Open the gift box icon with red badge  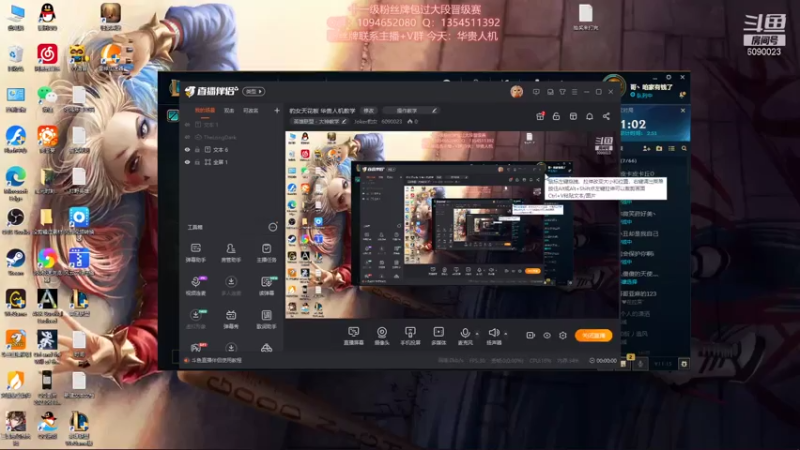540,116
